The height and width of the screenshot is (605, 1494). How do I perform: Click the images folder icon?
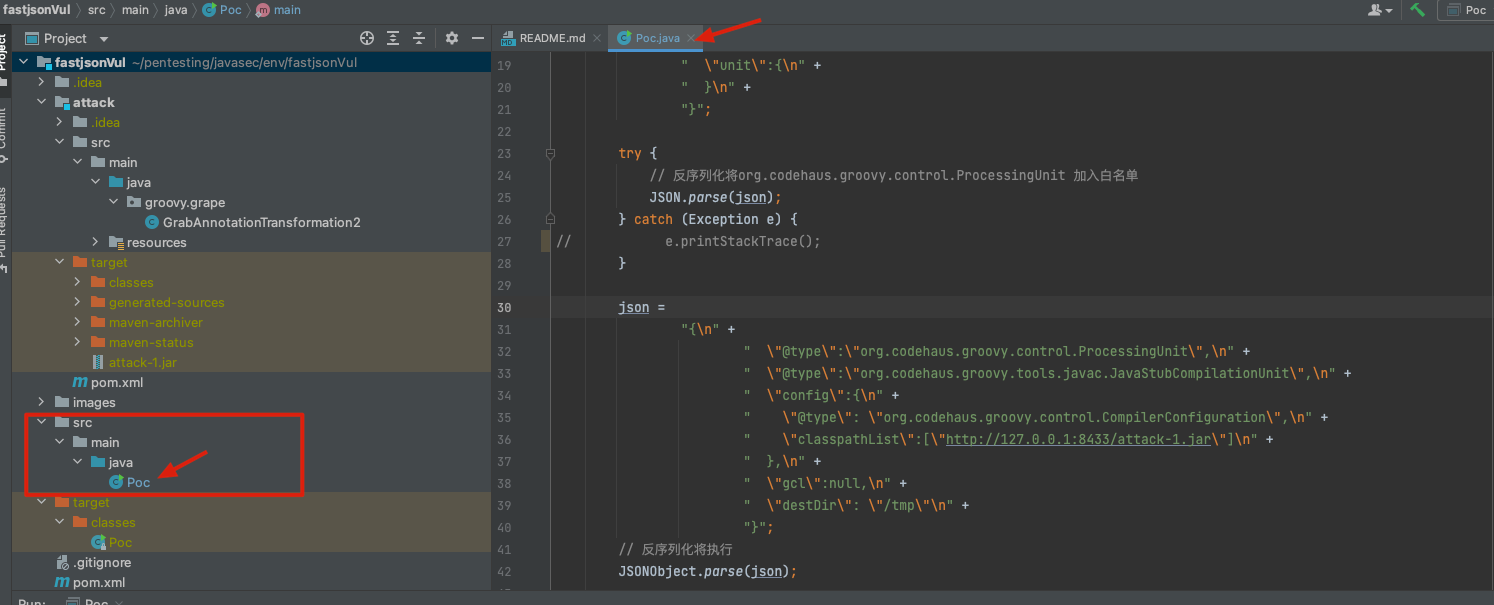(62, 402)
